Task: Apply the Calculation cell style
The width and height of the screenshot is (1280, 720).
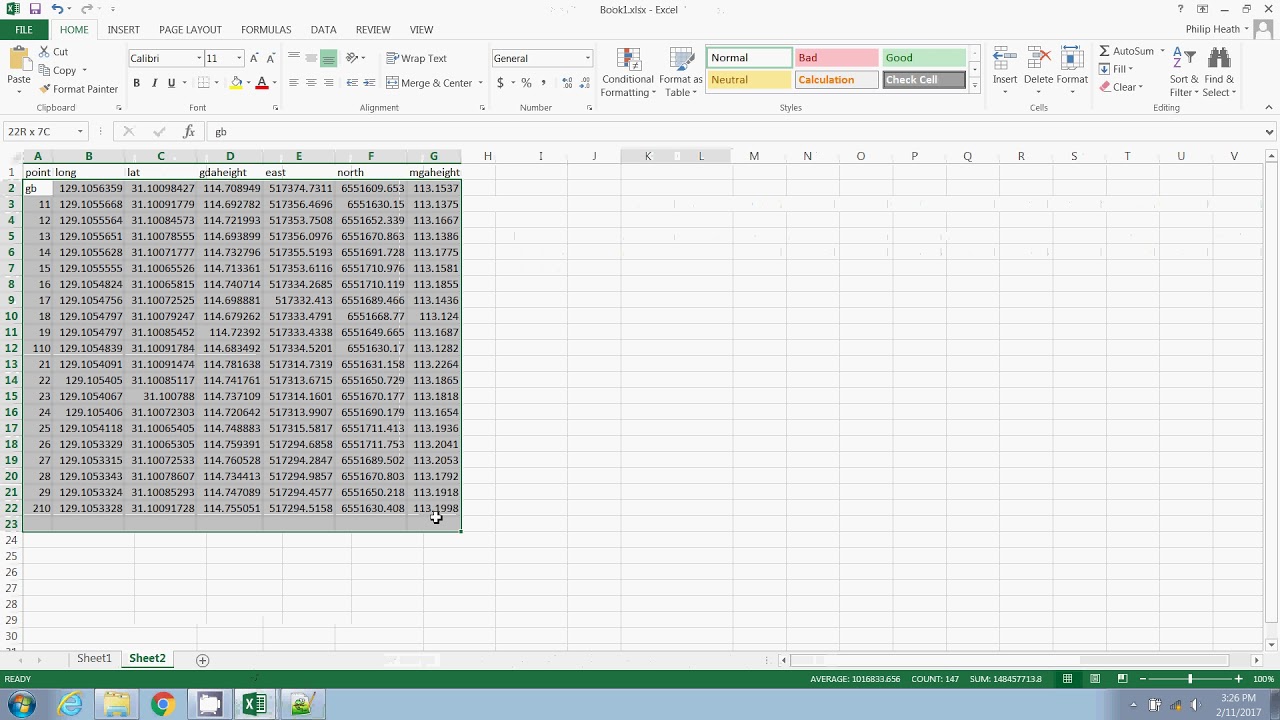Action: pos(836,80)
